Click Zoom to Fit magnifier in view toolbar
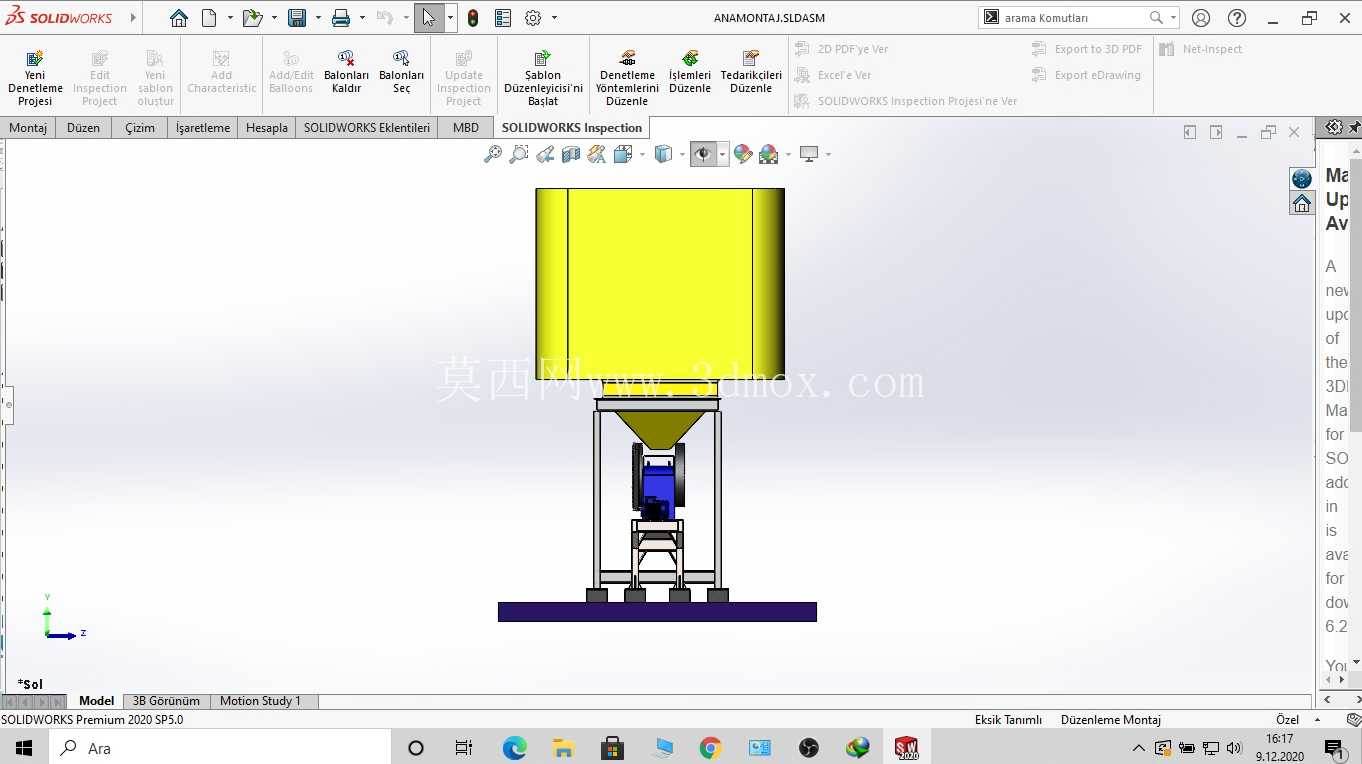 pyautogui.click(x=493, y=154)
